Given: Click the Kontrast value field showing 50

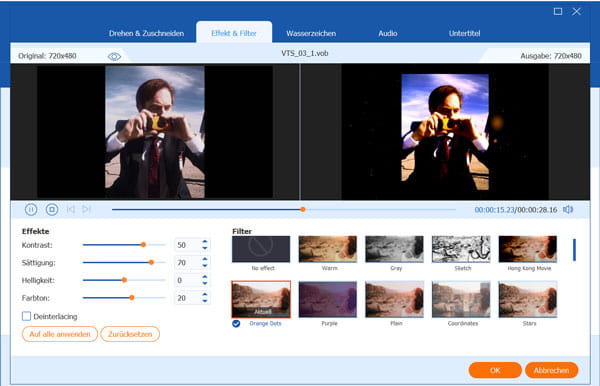Looking at the screenshot, I should click(188, 245).
